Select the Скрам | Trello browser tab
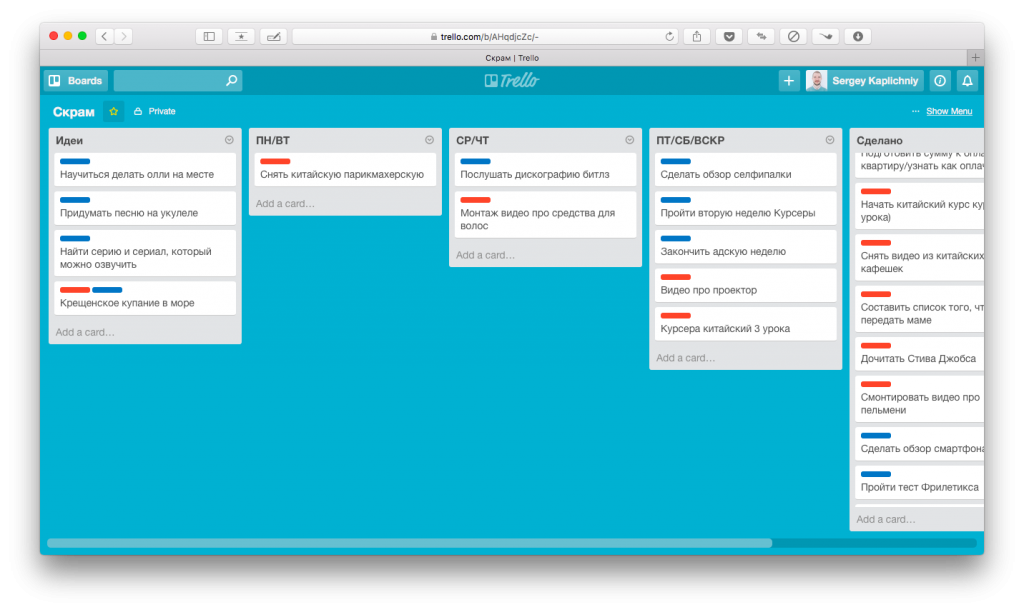Viewport: 1024px width, 612px height. click(511, 57)
